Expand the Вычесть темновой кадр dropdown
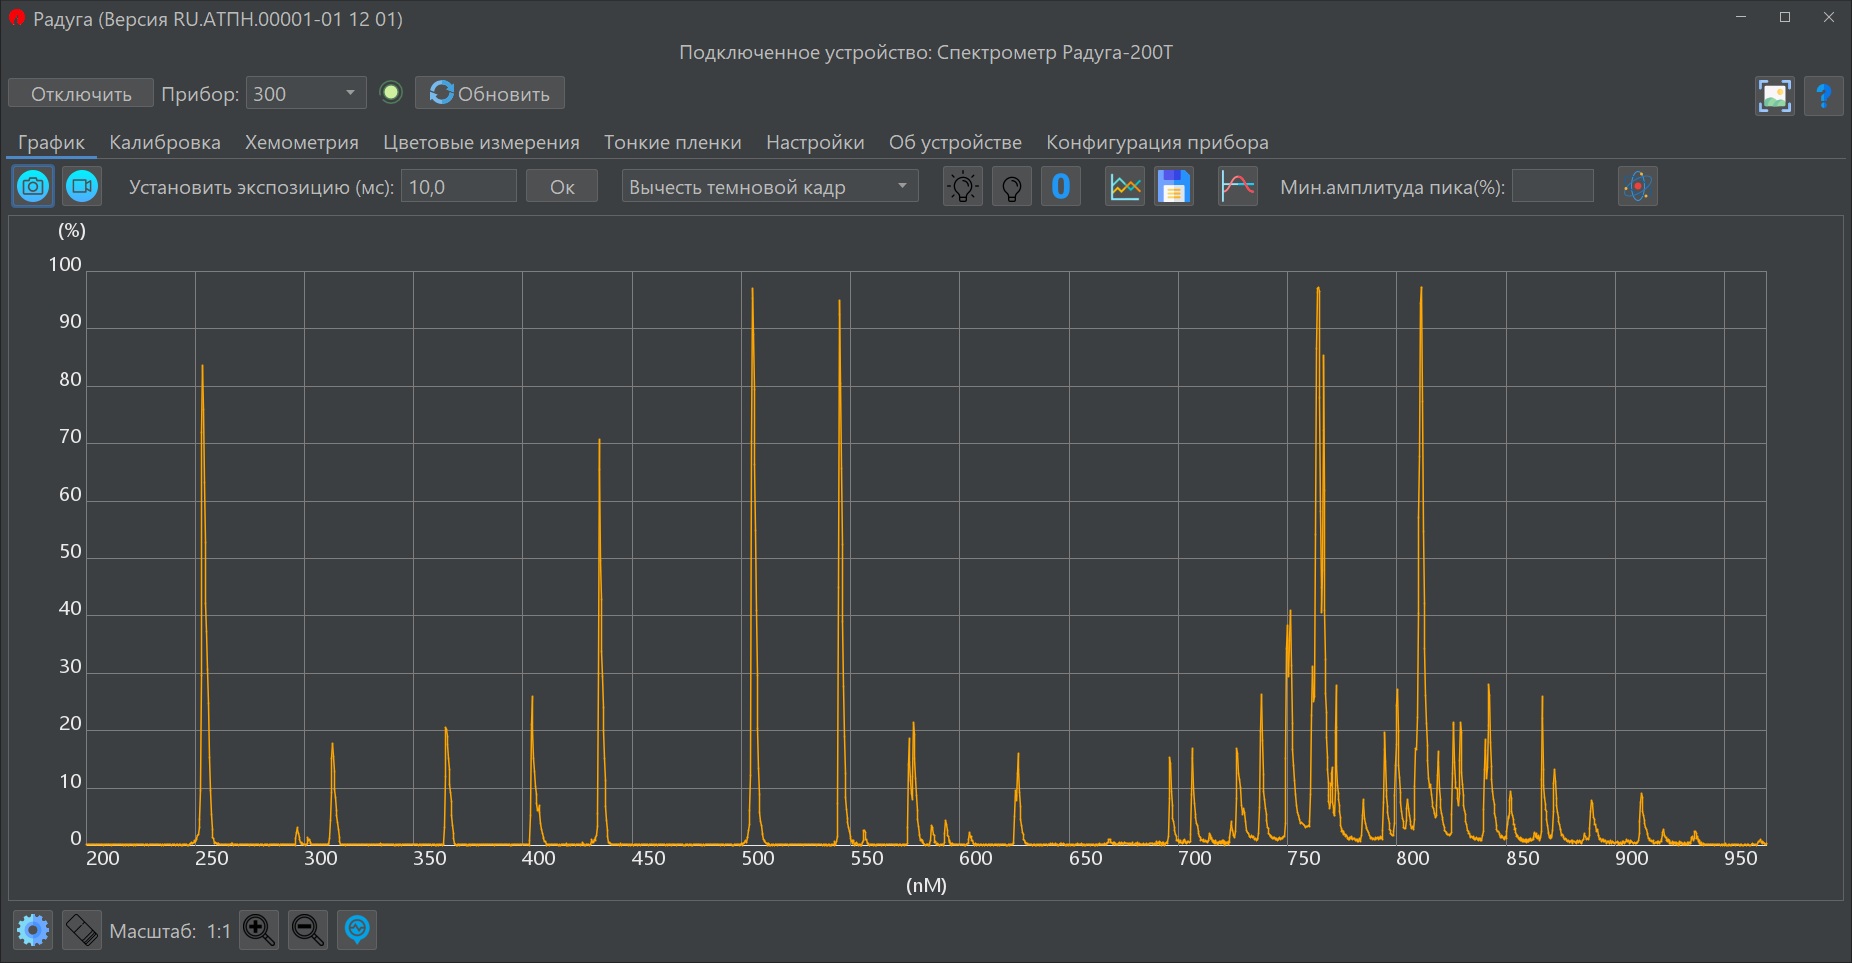Image resolution: width=1852 pixels, height=963 pixels. [769, 187]
